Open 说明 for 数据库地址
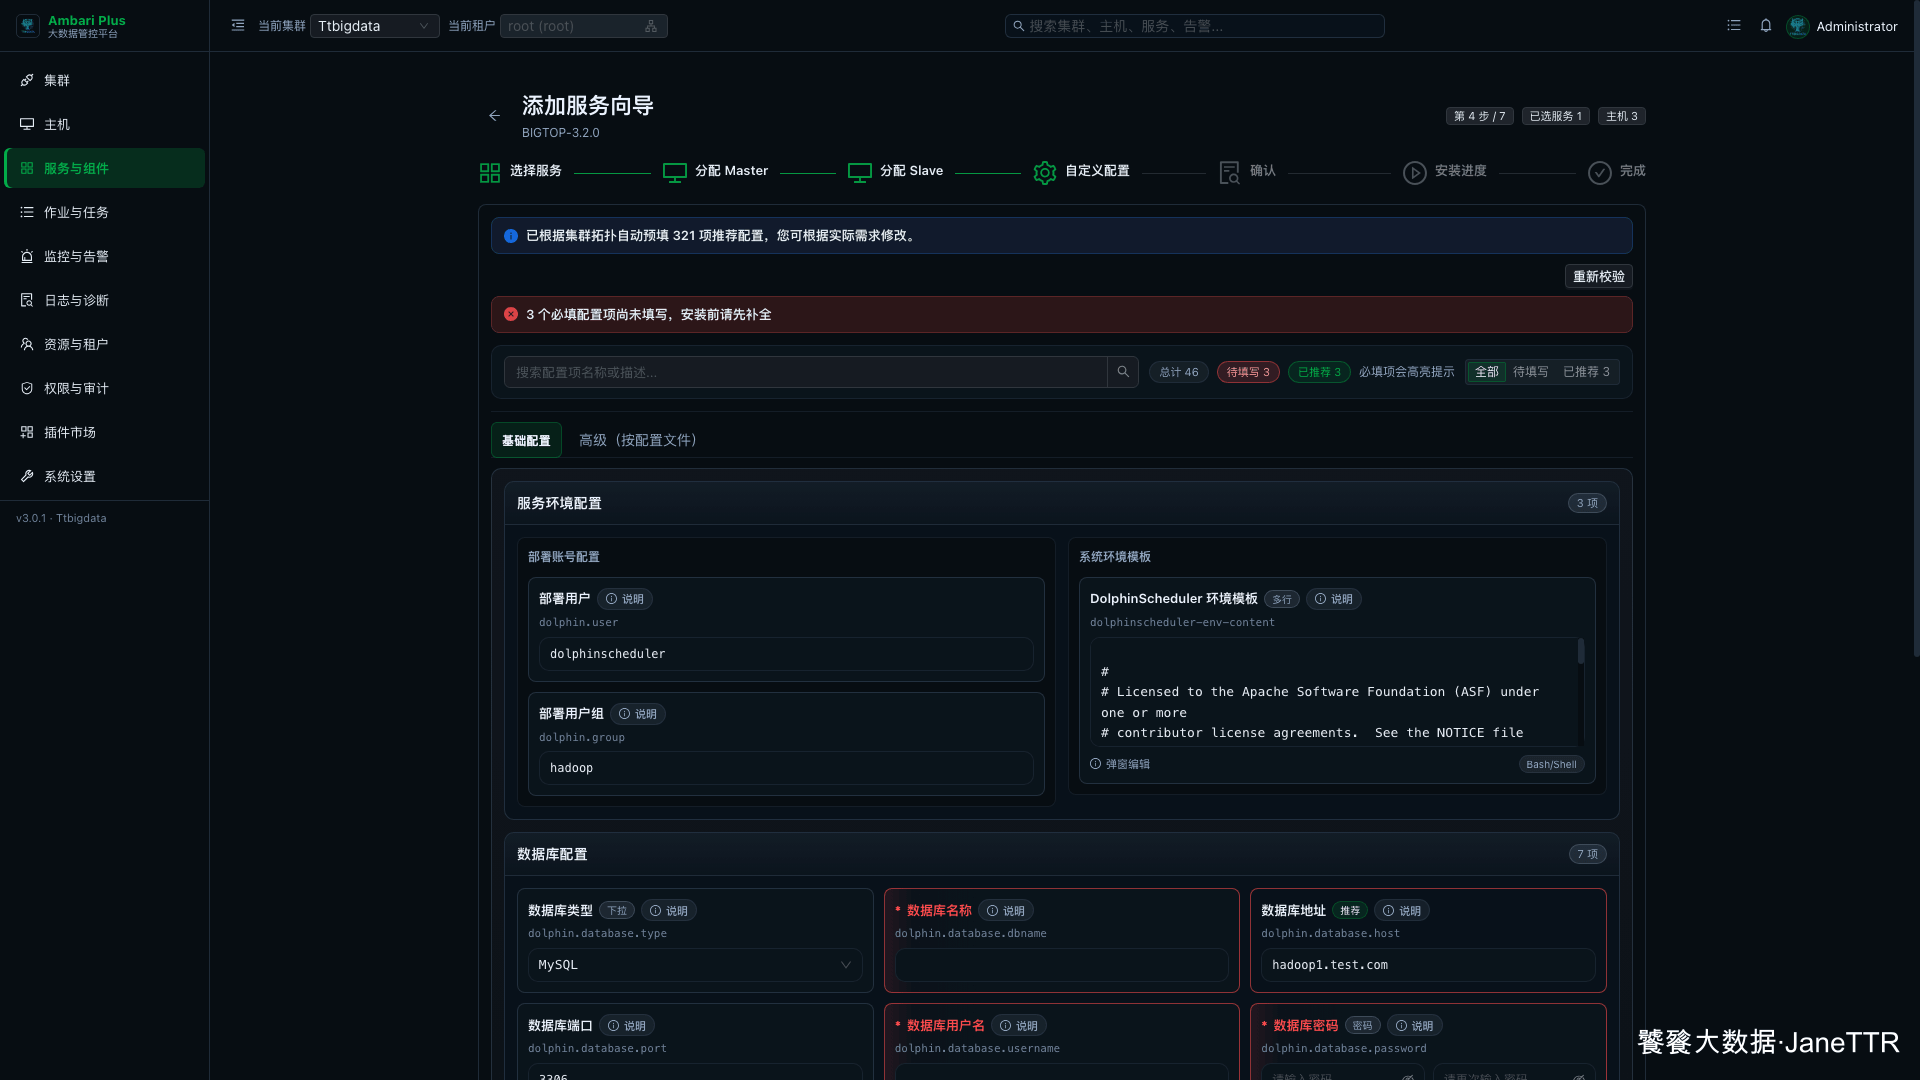Viewport: 1920px width, 1080px height. [1402, 911]
